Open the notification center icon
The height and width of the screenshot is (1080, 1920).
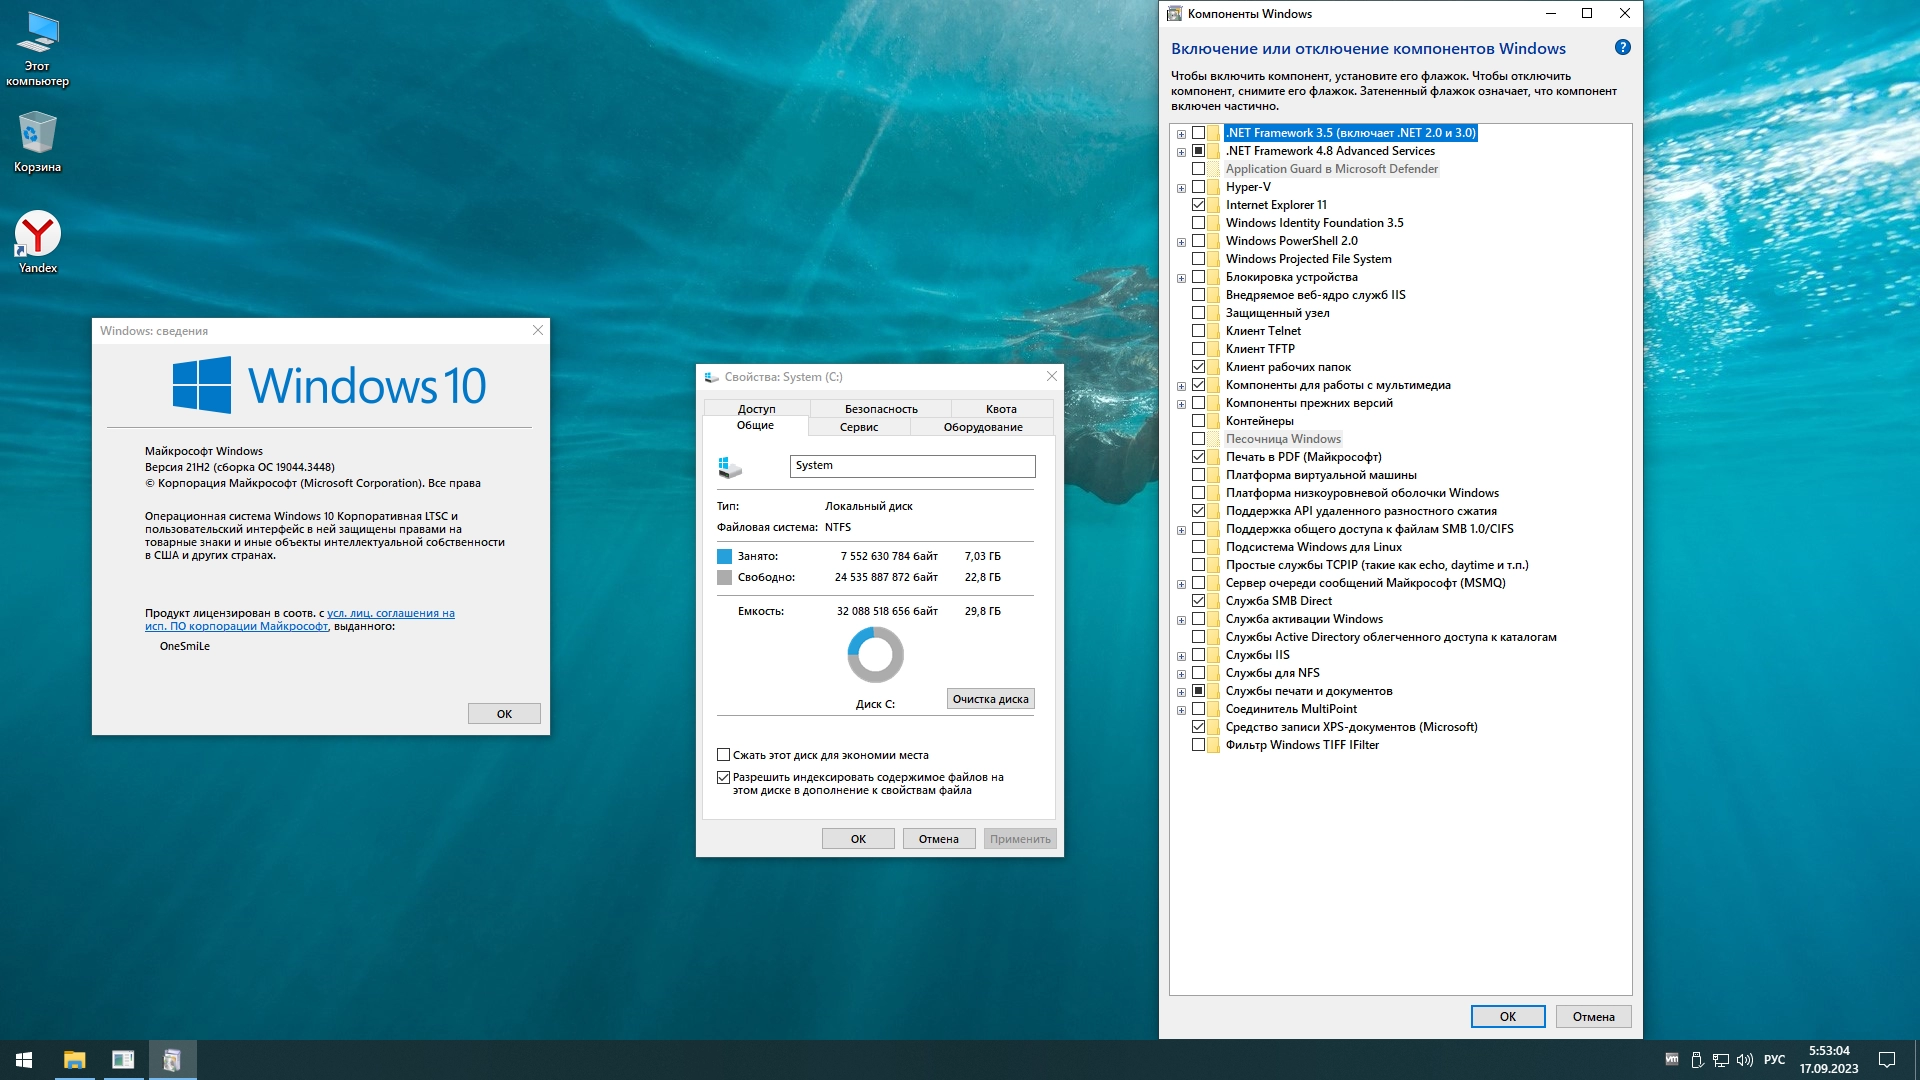point(1887,1060)
